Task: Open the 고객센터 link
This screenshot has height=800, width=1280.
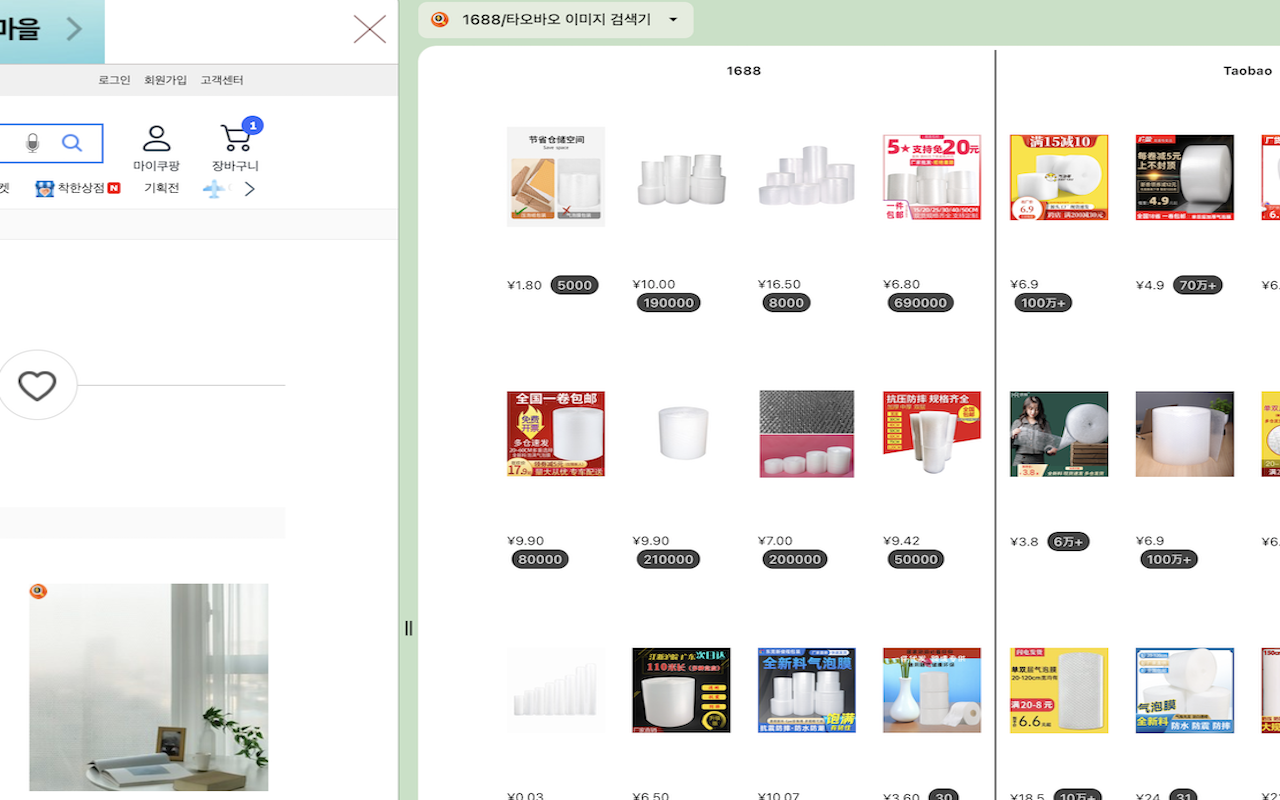Action: click(x=222, y=80)
